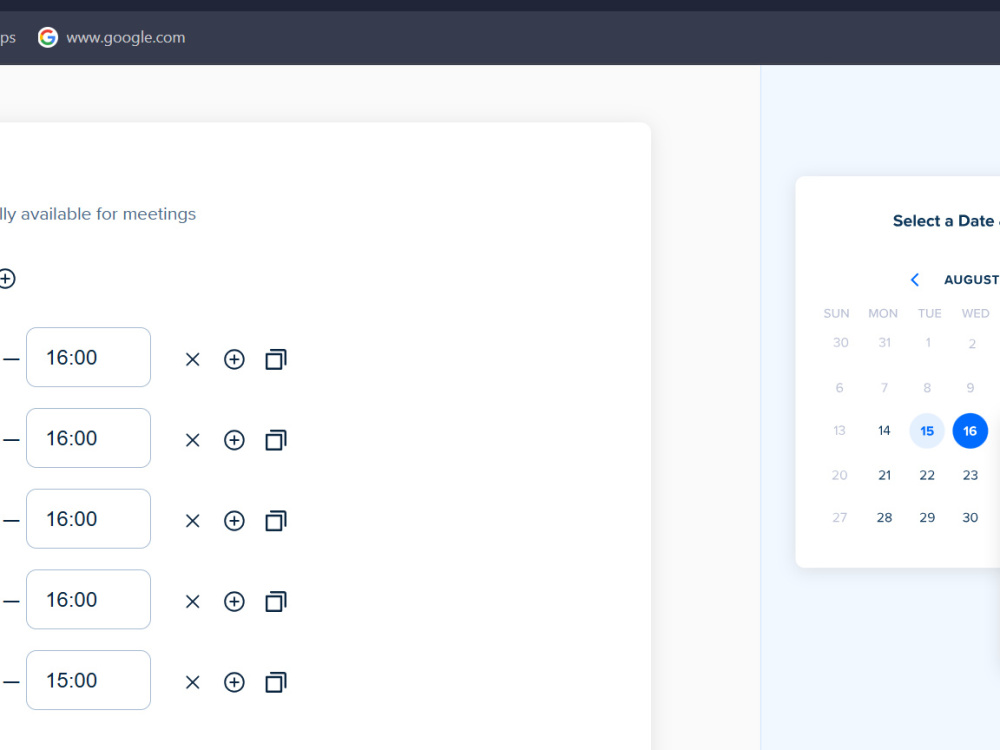Add an interval in the topmost 16:00 row

(234, 360)
